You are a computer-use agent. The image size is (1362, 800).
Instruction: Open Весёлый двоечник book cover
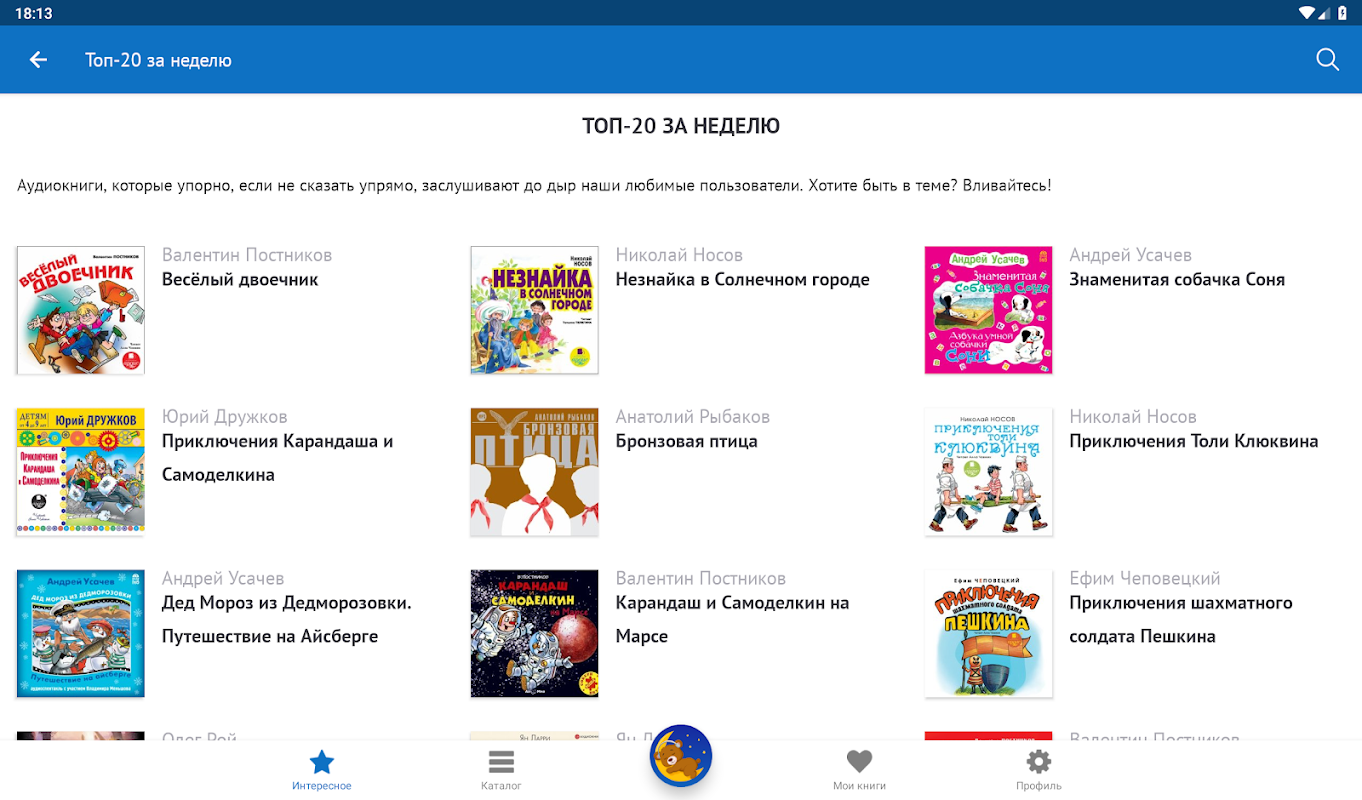[x=81, y=310]
